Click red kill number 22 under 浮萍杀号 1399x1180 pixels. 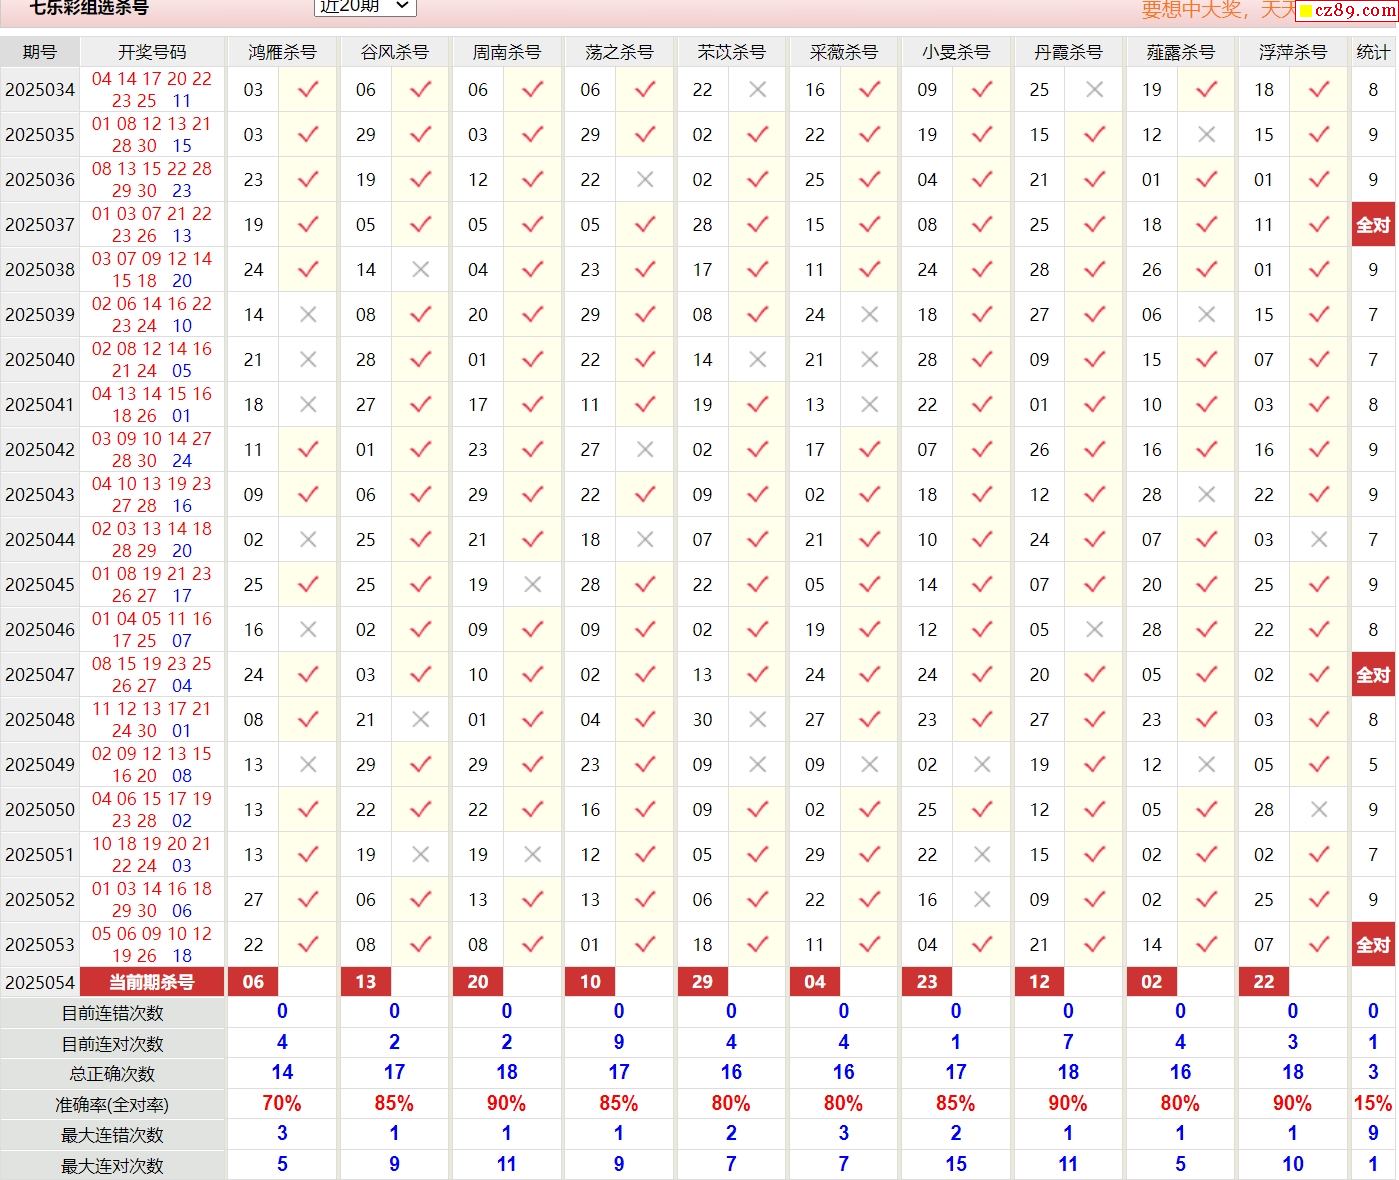click(1264, 982)
